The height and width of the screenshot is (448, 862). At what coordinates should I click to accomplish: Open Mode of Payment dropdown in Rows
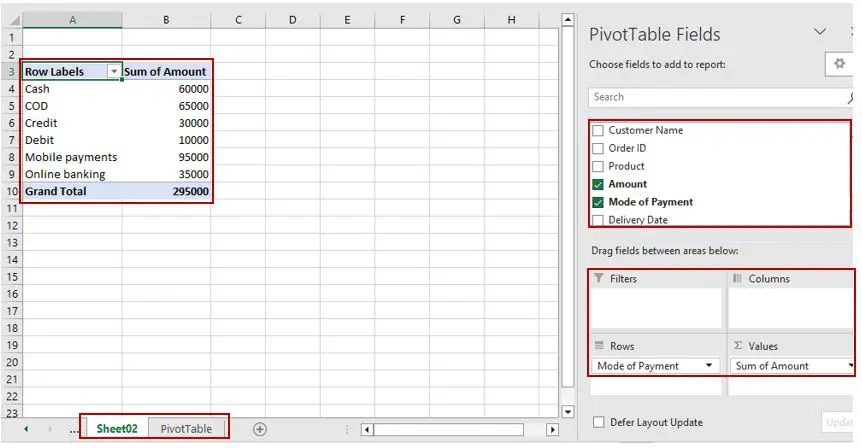point(709,366)
